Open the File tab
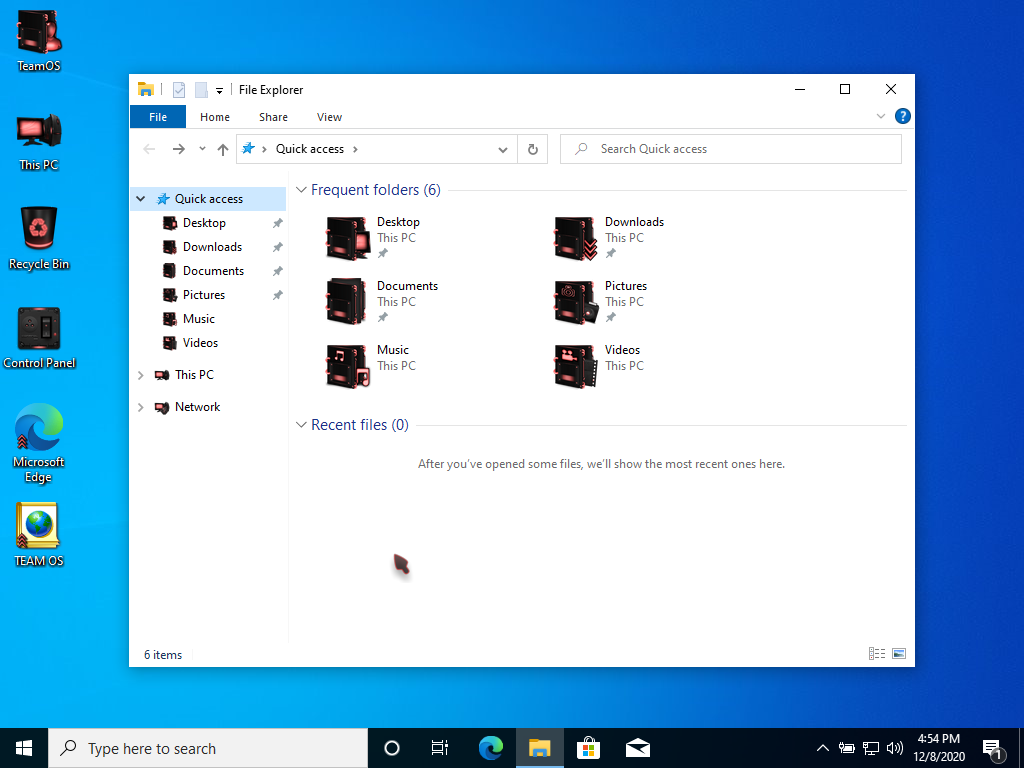1024x768 pixels. [x=158, y=117]
